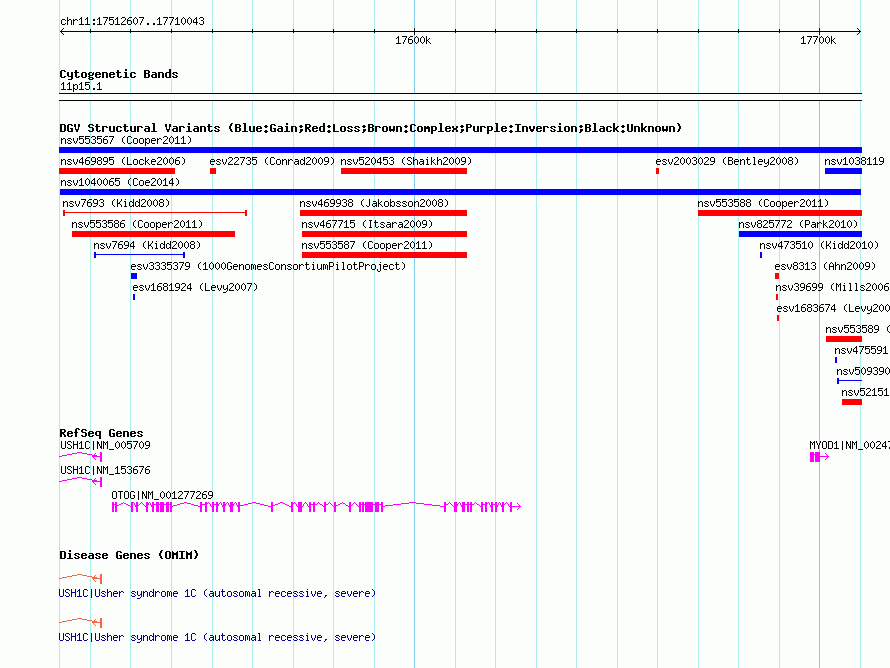This screenshot has width=890, height=668.
Task: Click the esv1683674 Levy variant label
Action: coord(833,308)
